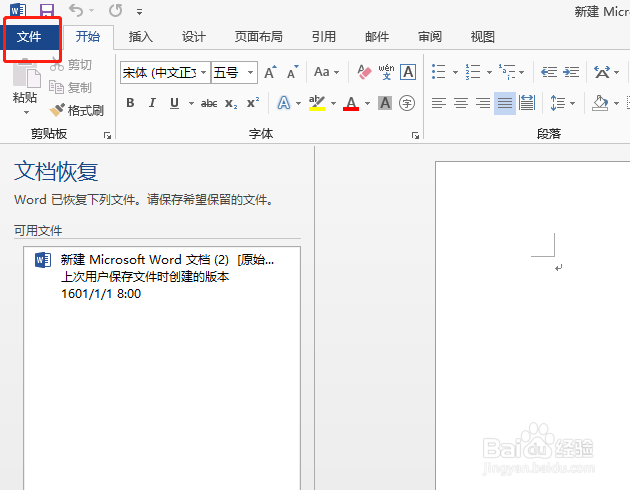Open the 页面布局 tab
The height and width of the screenshot is (490, 630).
258,37
